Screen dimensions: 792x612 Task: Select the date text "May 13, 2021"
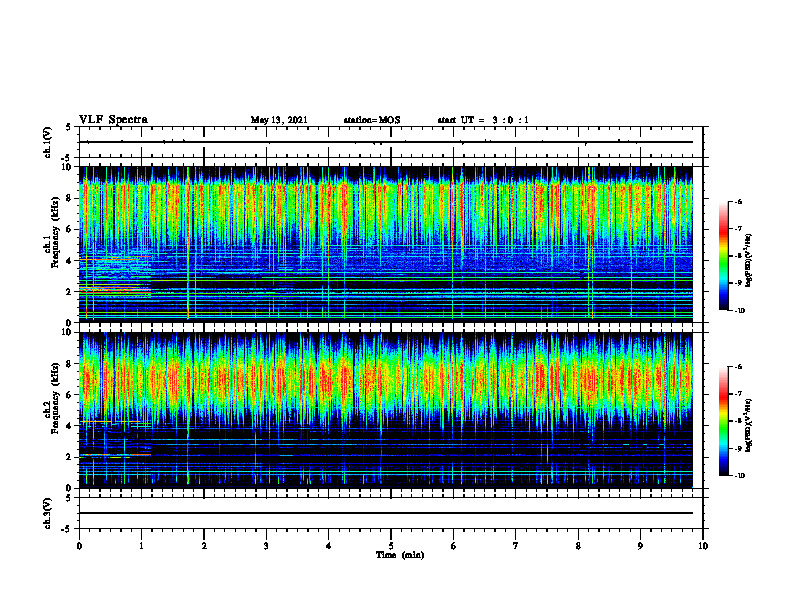[x=279, y=120]
